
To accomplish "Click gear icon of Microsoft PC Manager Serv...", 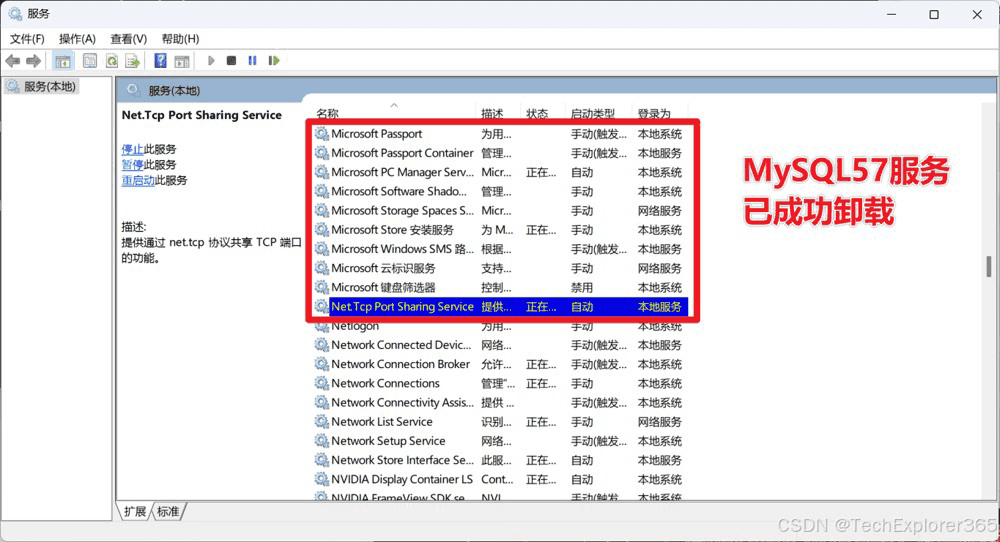I will (322, 172).
